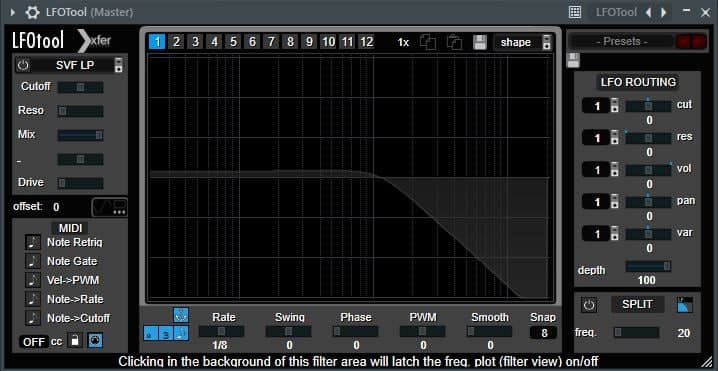Click the paste graph icon

pyautogui.click(x=454, y=43)
